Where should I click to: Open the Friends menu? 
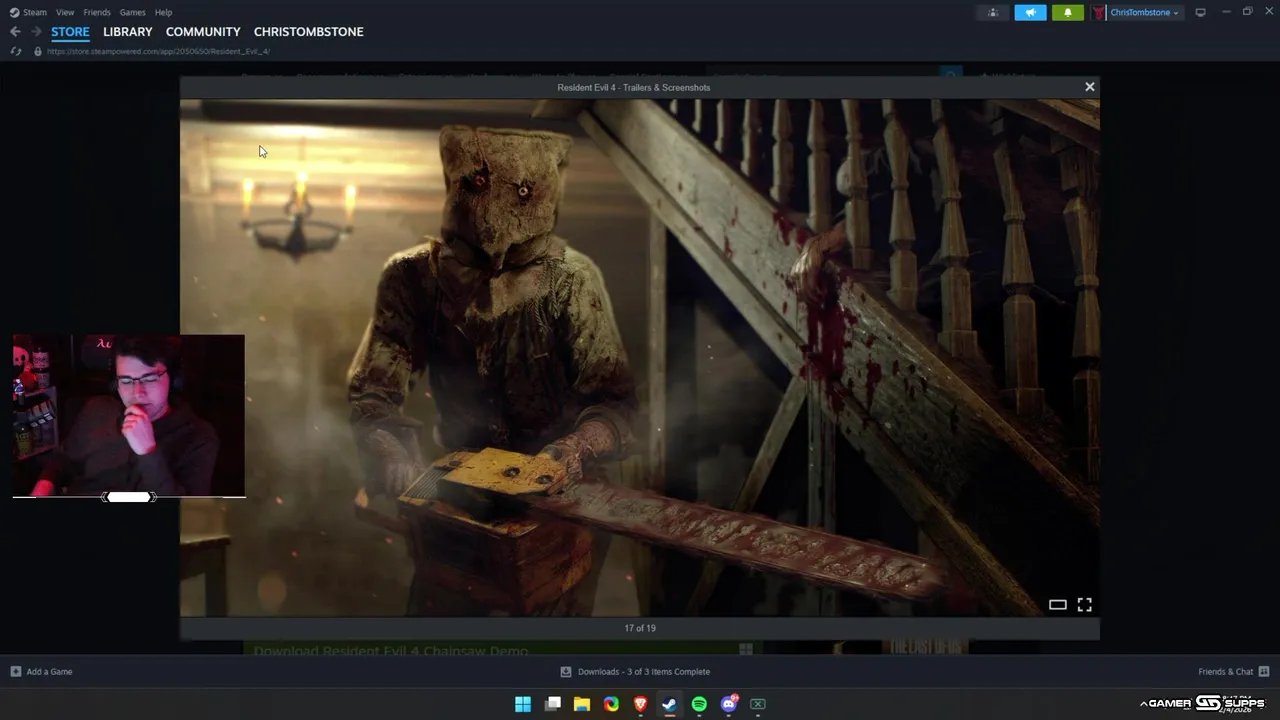(97, 12)
